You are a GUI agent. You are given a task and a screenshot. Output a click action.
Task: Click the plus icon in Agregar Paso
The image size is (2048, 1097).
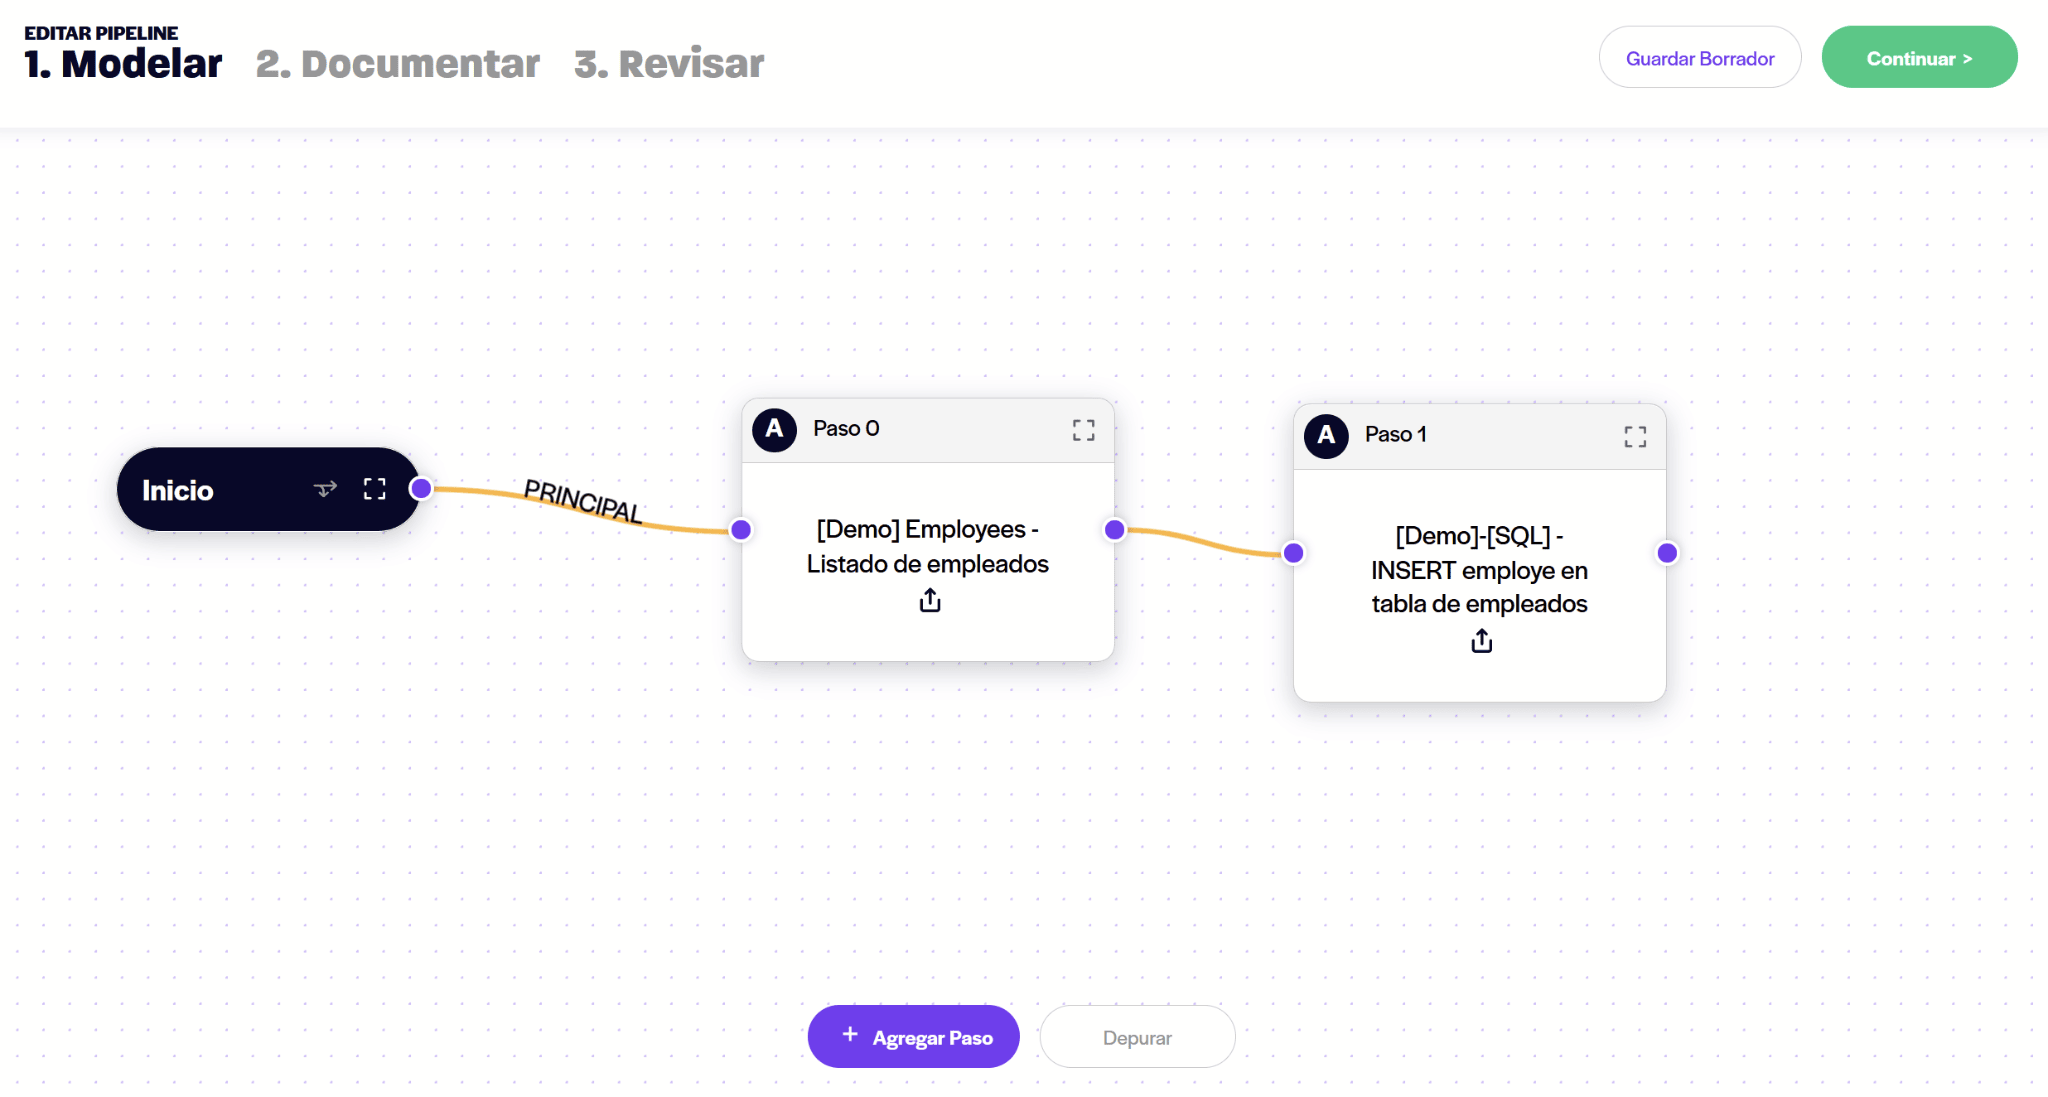click(850, 1034)
